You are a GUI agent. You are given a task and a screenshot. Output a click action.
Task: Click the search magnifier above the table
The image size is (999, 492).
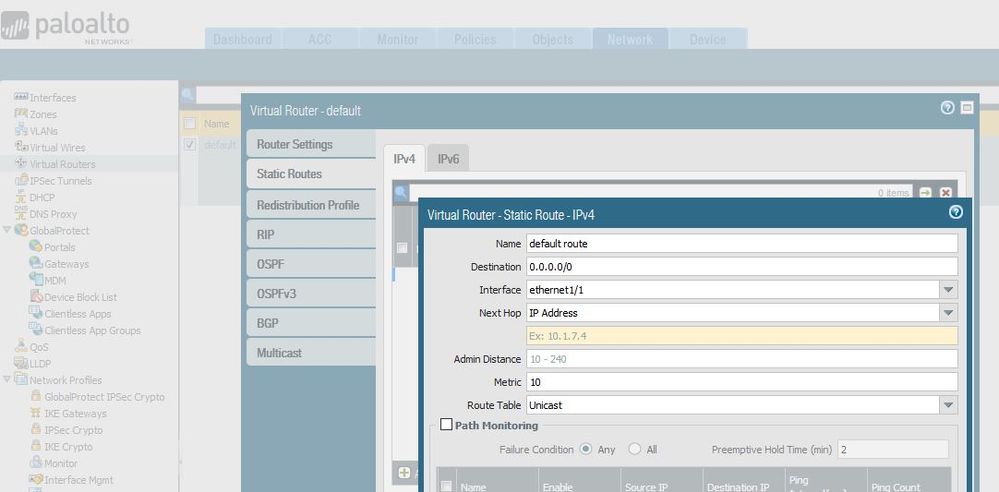click(187, 95)
